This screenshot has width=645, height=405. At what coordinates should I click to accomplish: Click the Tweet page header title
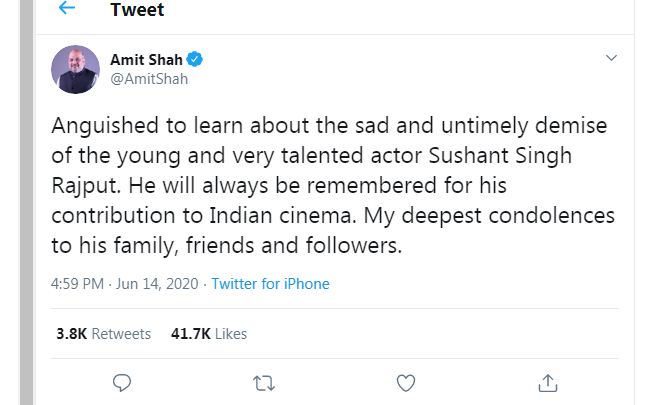click(x=137, y=10)
